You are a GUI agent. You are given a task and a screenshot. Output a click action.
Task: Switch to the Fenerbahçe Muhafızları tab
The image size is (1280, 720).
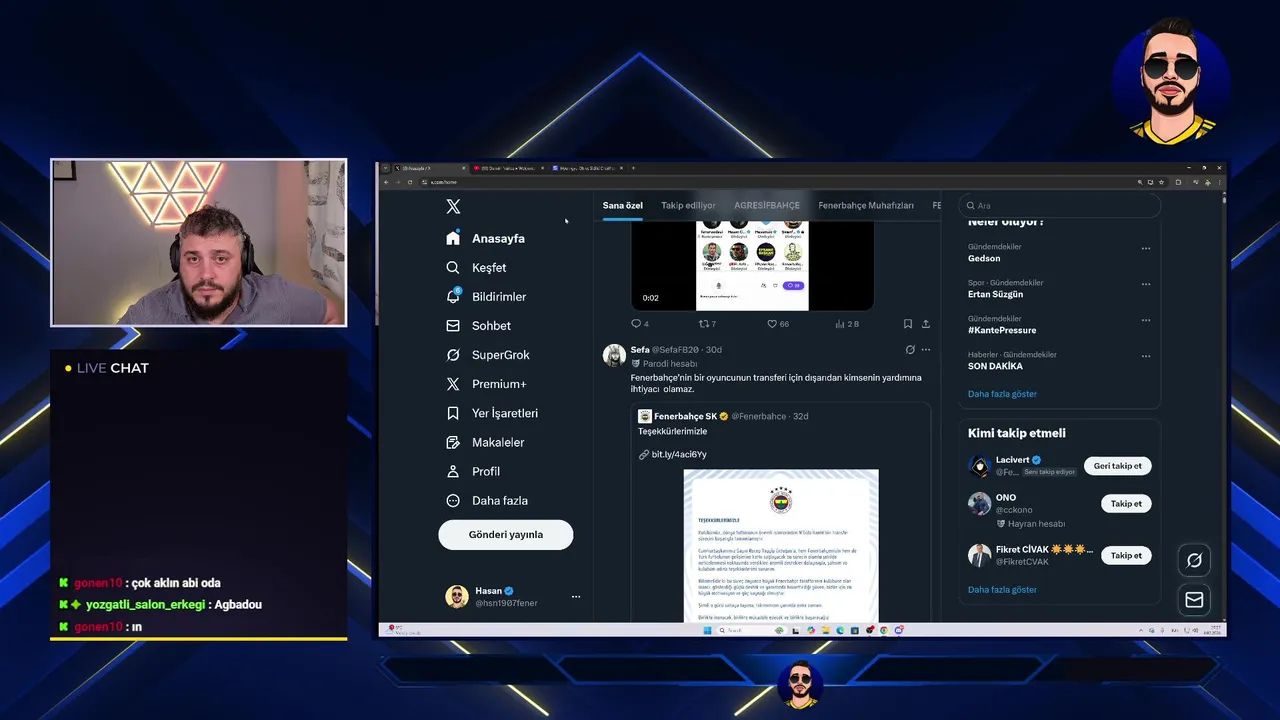[866, 205]
